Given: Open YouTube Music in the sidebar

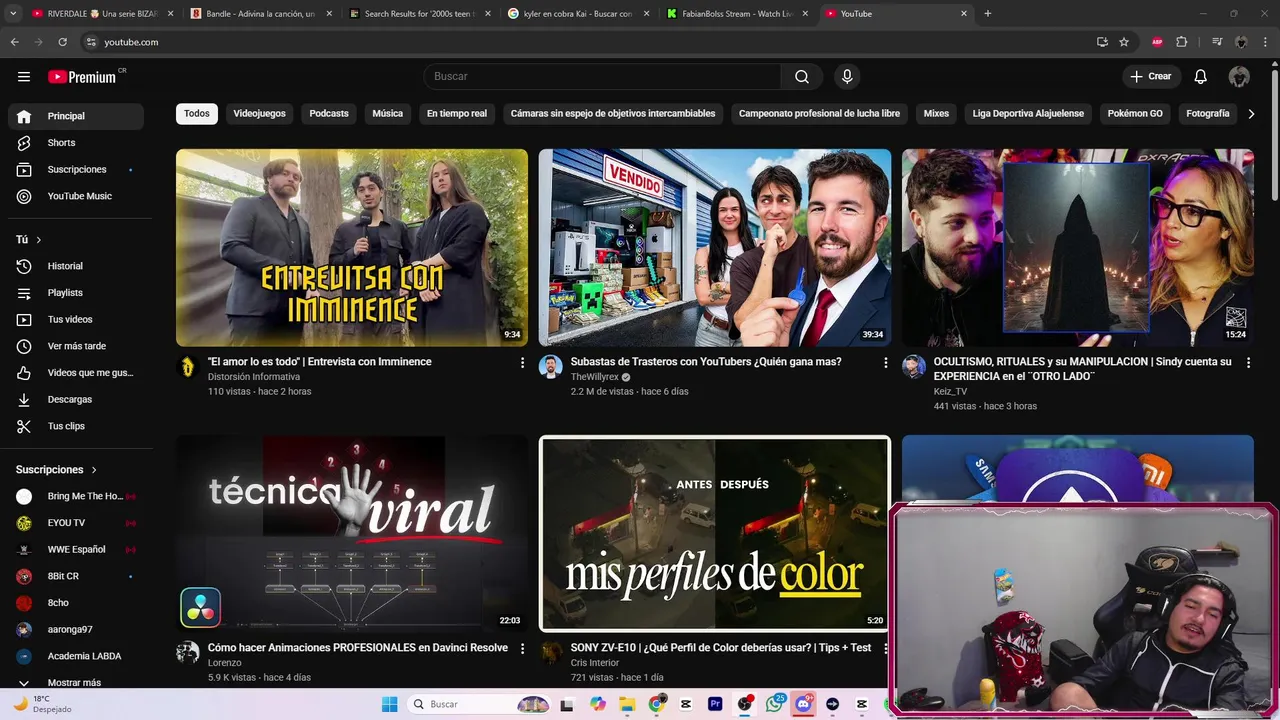Looking at the screenshot, I should point(76,196).
